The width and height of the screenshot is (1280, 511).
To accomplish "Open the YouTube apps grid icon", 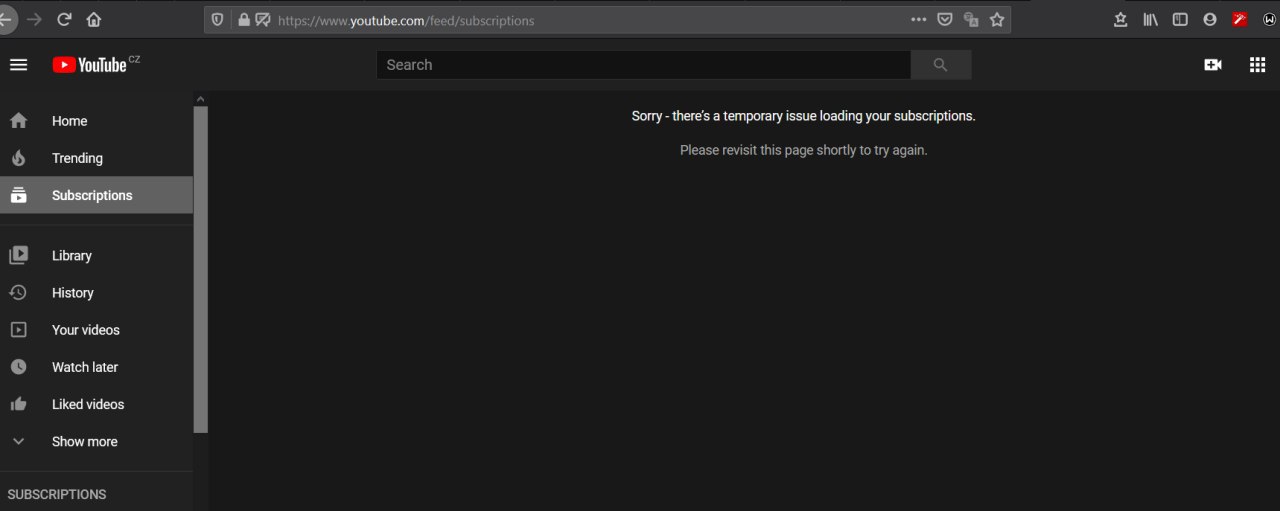I will 1258,65.
